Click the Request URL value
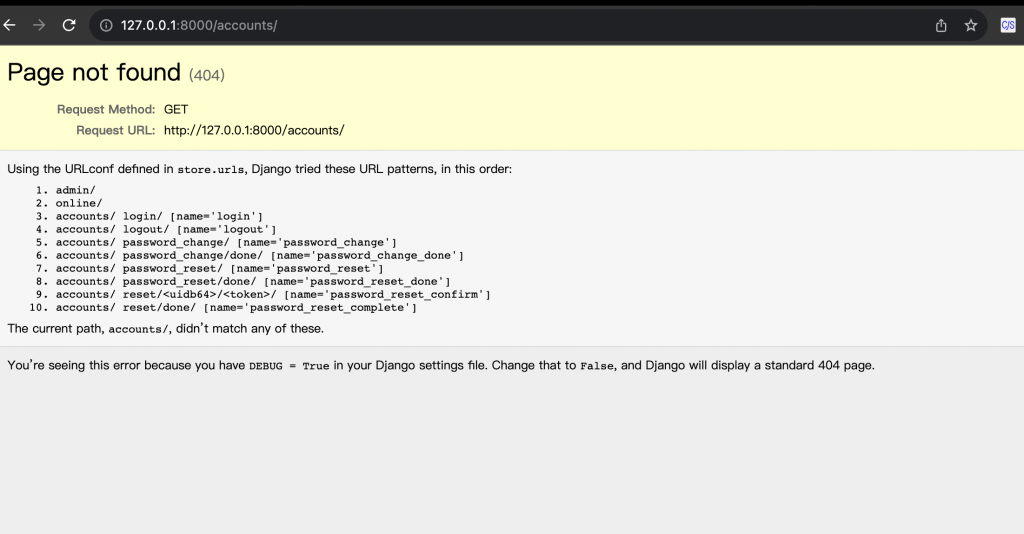This screenshot has height=534, width=1024. tap(254, 130)
